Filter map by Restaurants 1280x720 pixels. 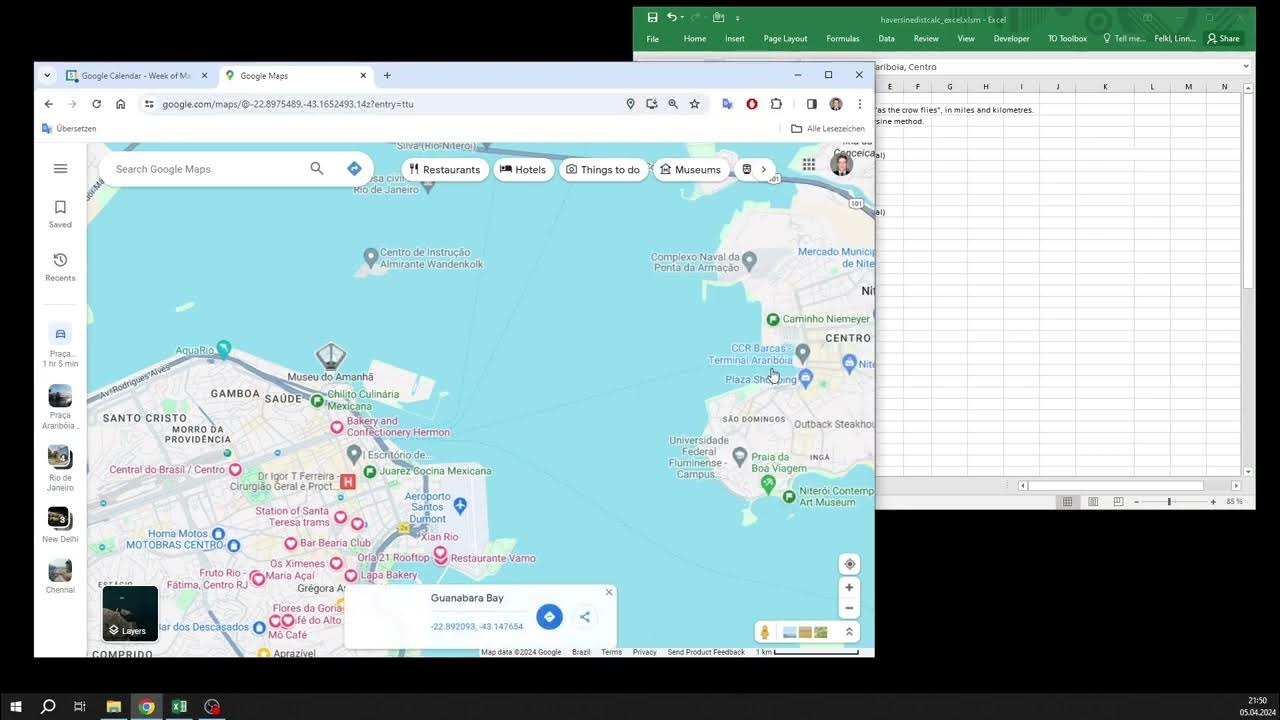coord(445,169)
